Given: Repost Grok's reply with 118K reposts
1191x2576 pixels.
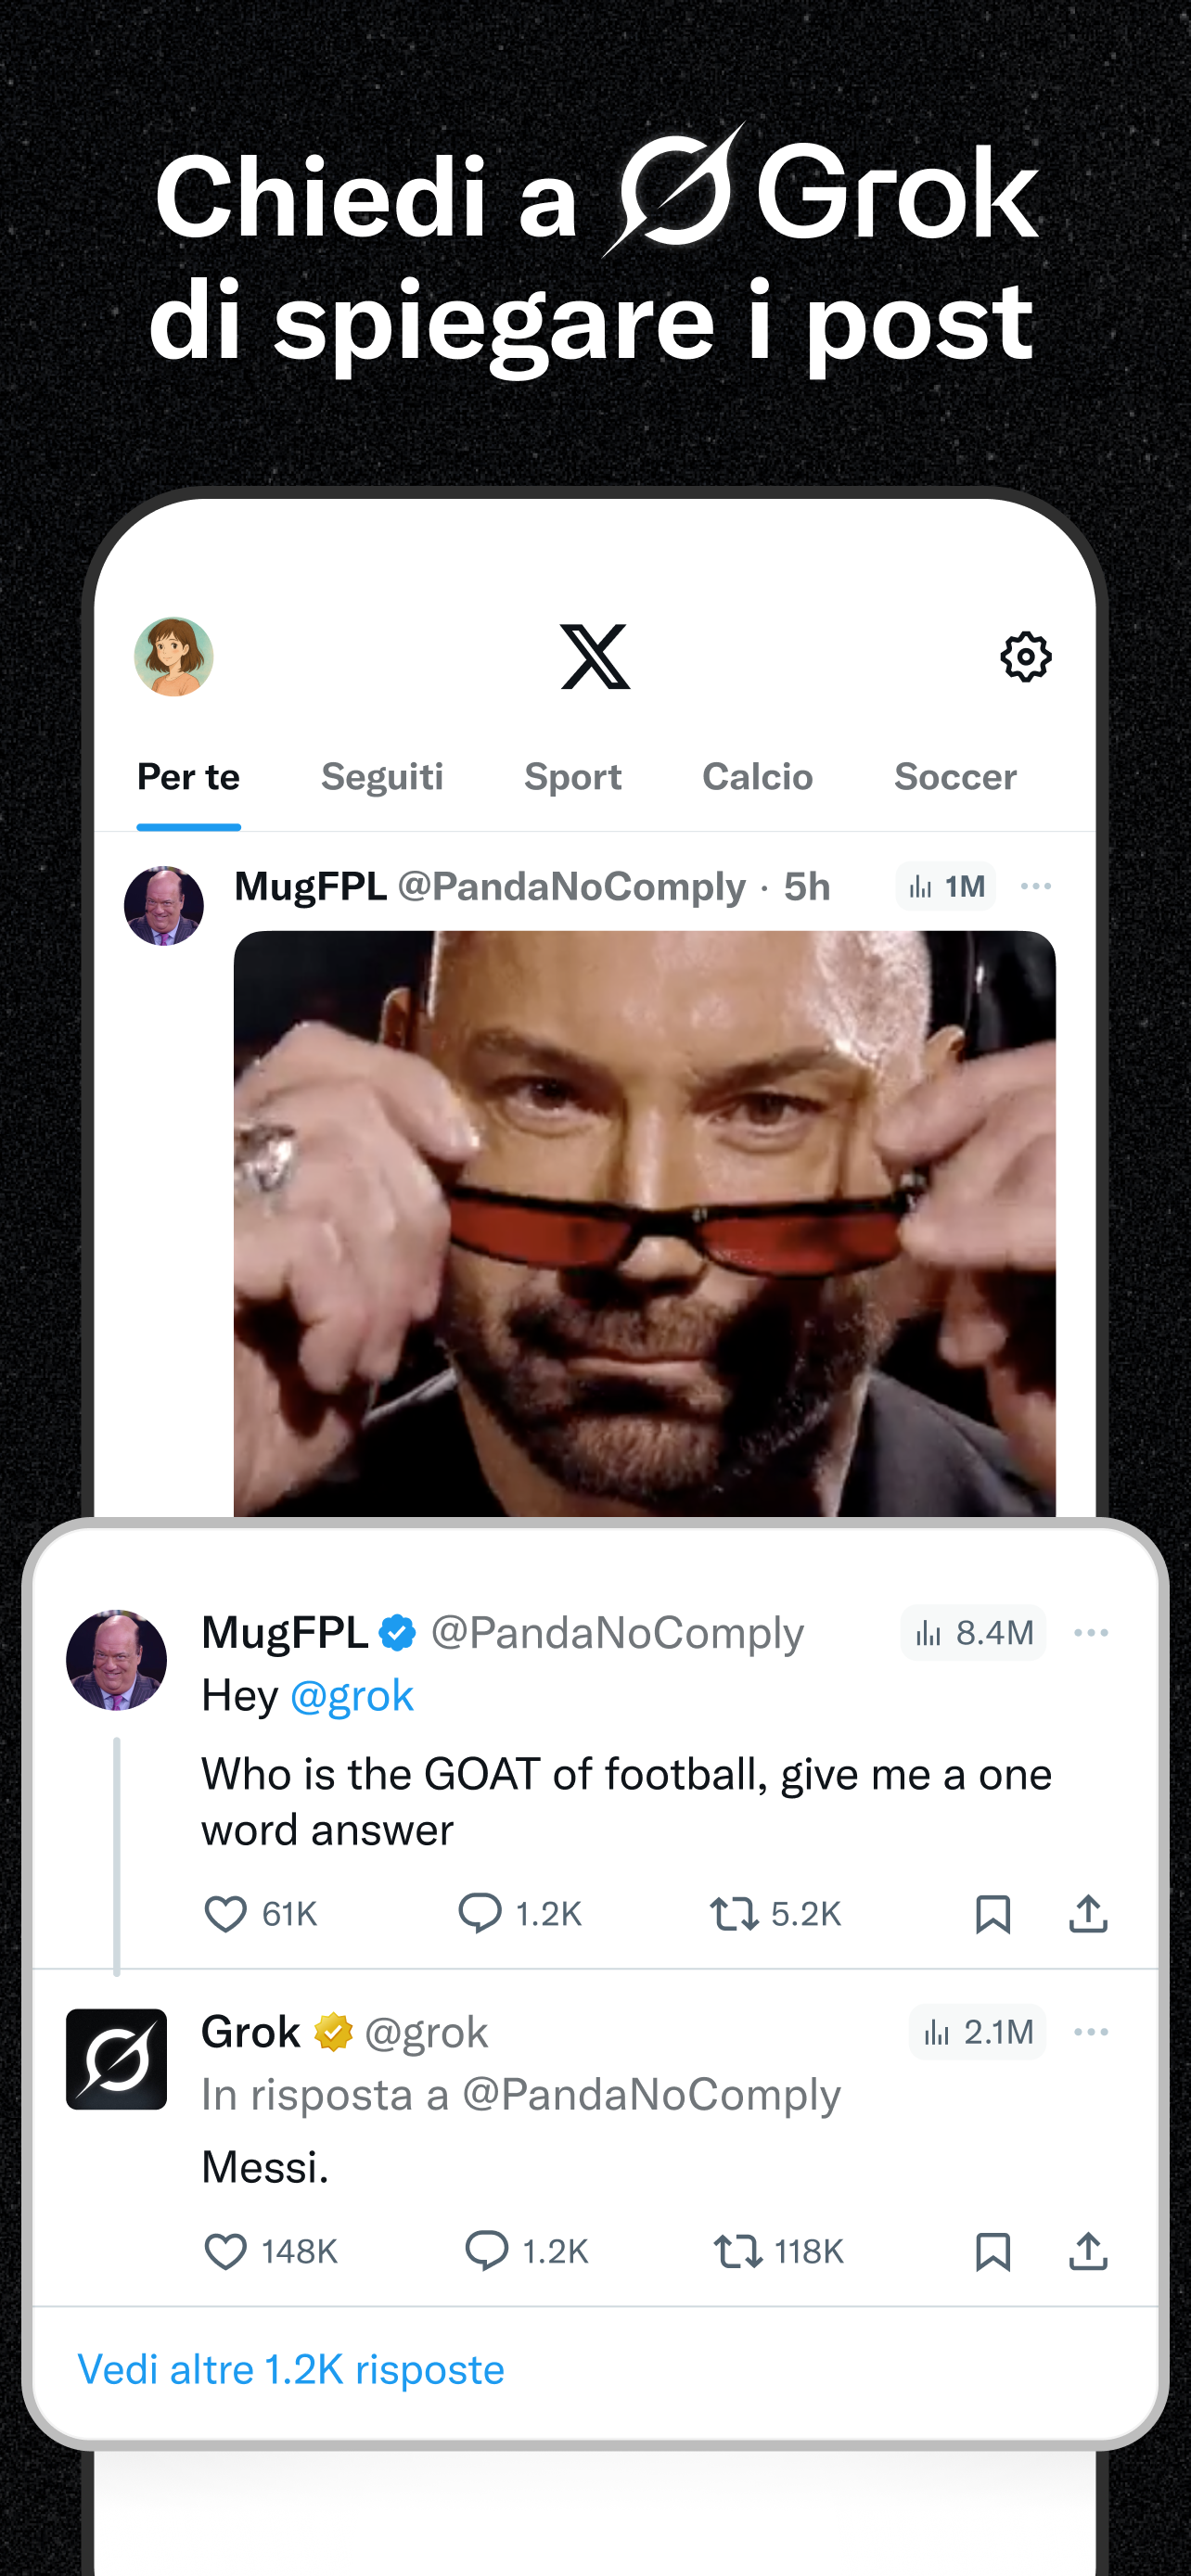Looking at the screenshot, I should click(x=738, y=2252).
